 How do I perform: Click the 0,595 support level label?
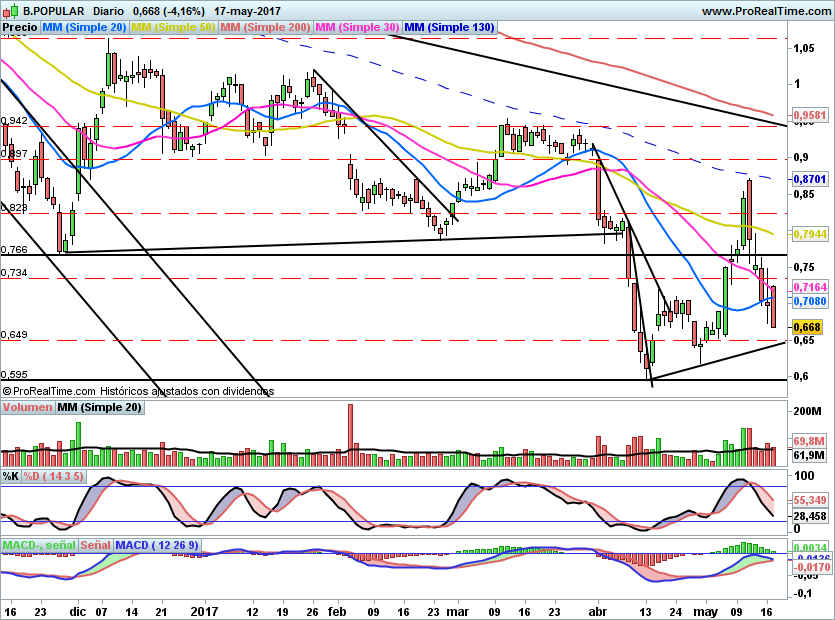coord(14,375)
